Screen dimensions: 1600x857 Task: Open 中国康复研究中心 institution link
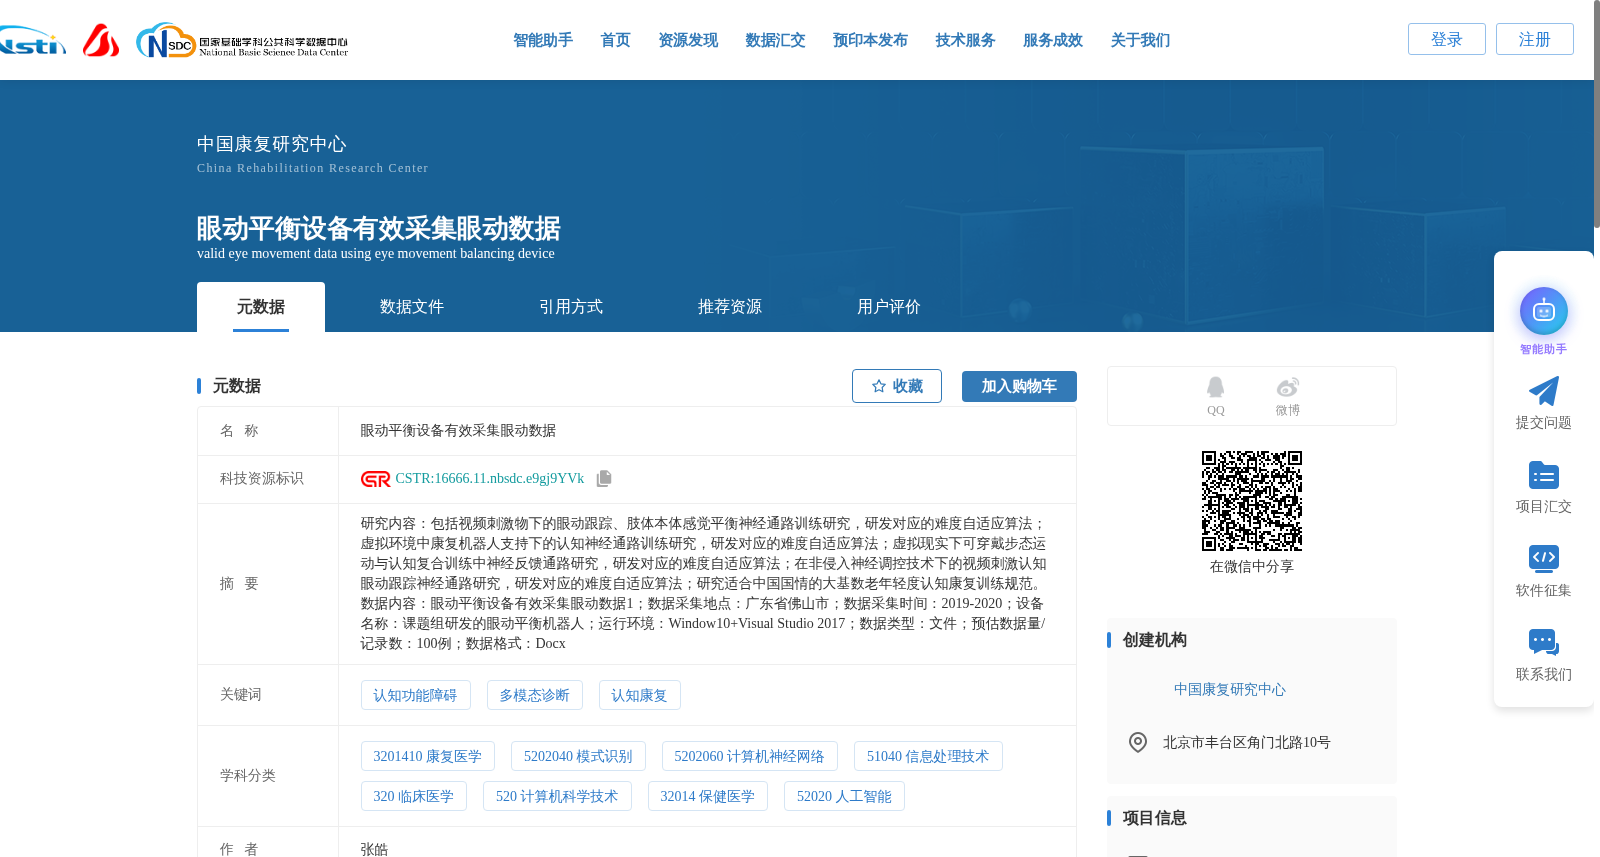[x=1230, y=689]
